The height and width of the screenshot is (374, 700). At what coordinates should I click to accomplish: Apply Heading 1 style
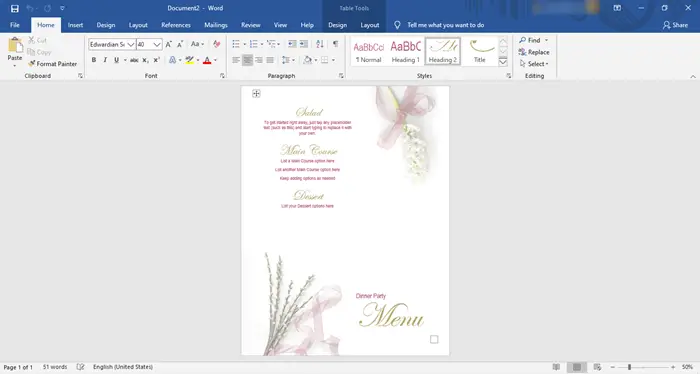[x=405, y=51]
